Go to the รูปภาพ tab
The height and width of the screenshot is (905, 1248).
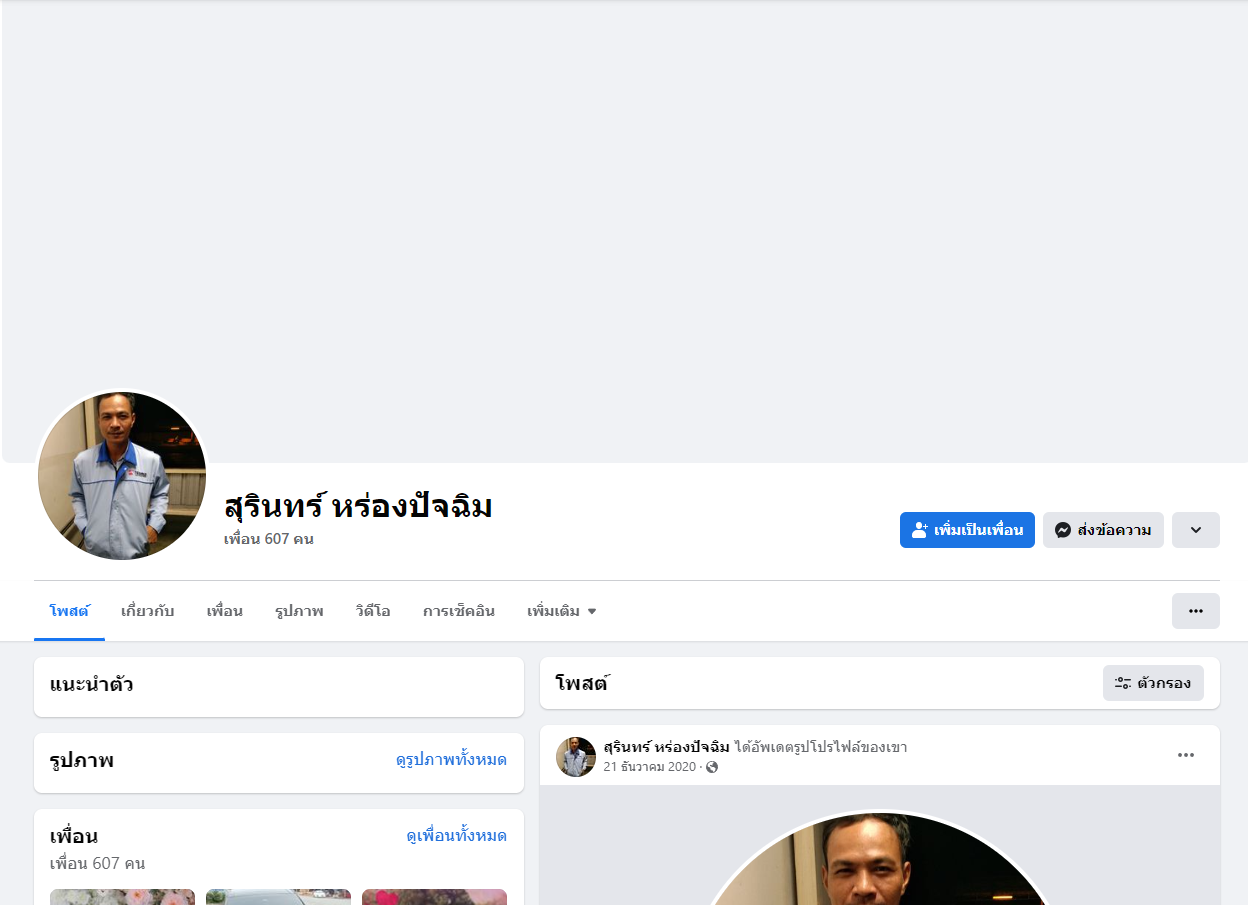[x=299, y=611]
